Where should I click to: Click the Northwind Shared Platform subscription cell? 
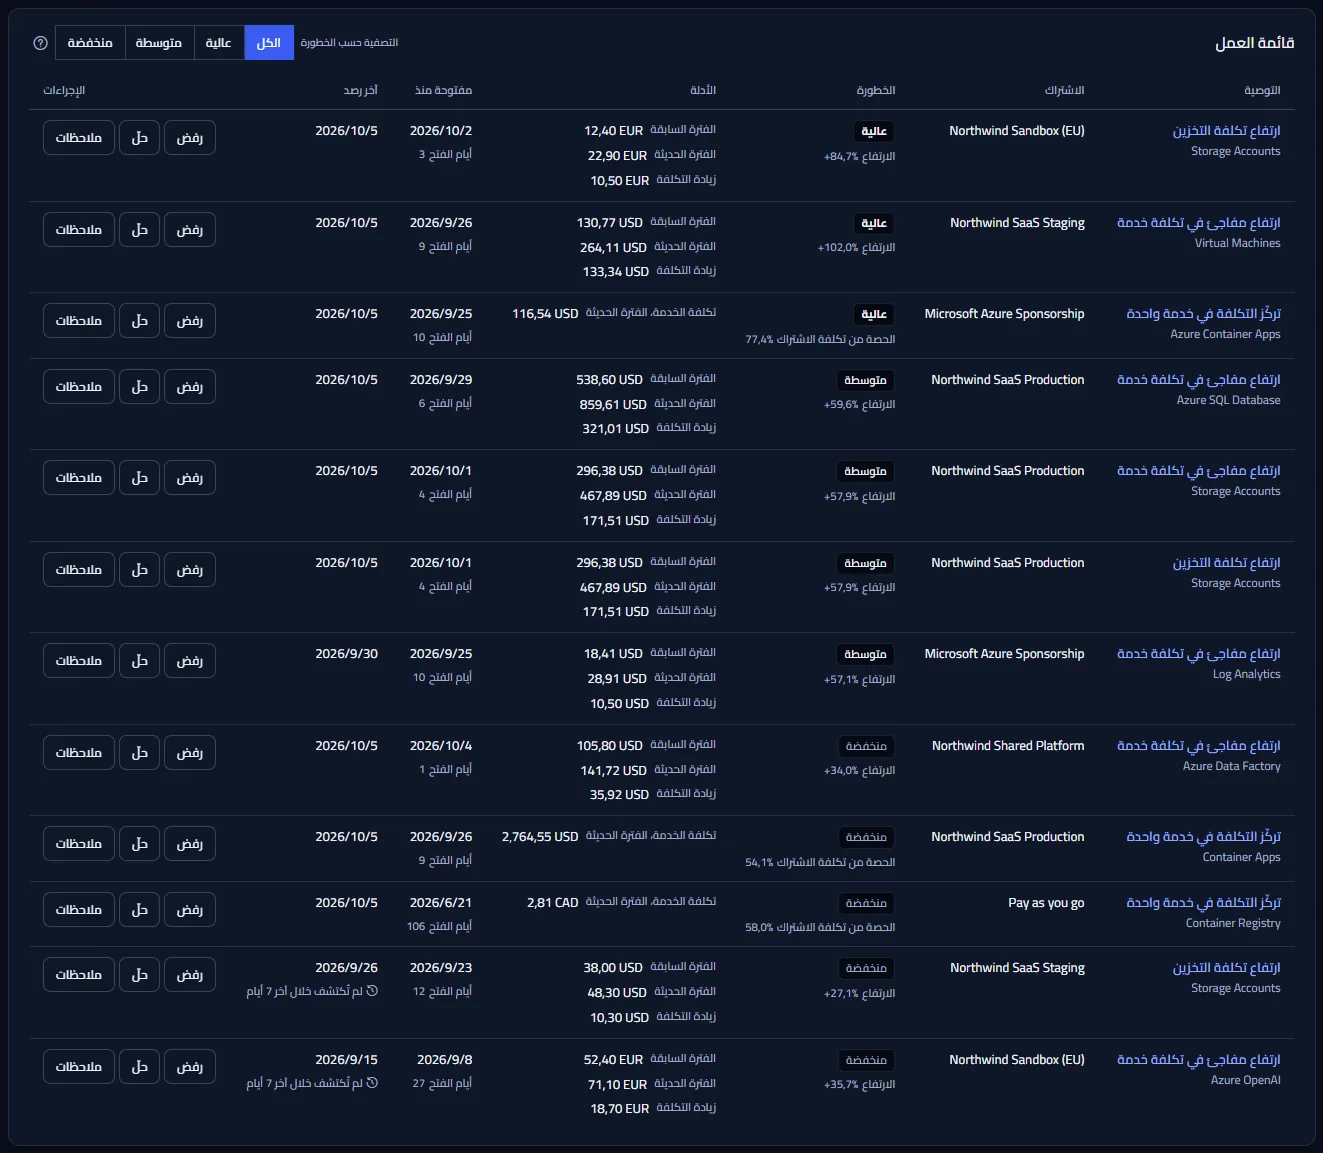pos(1008,746)
